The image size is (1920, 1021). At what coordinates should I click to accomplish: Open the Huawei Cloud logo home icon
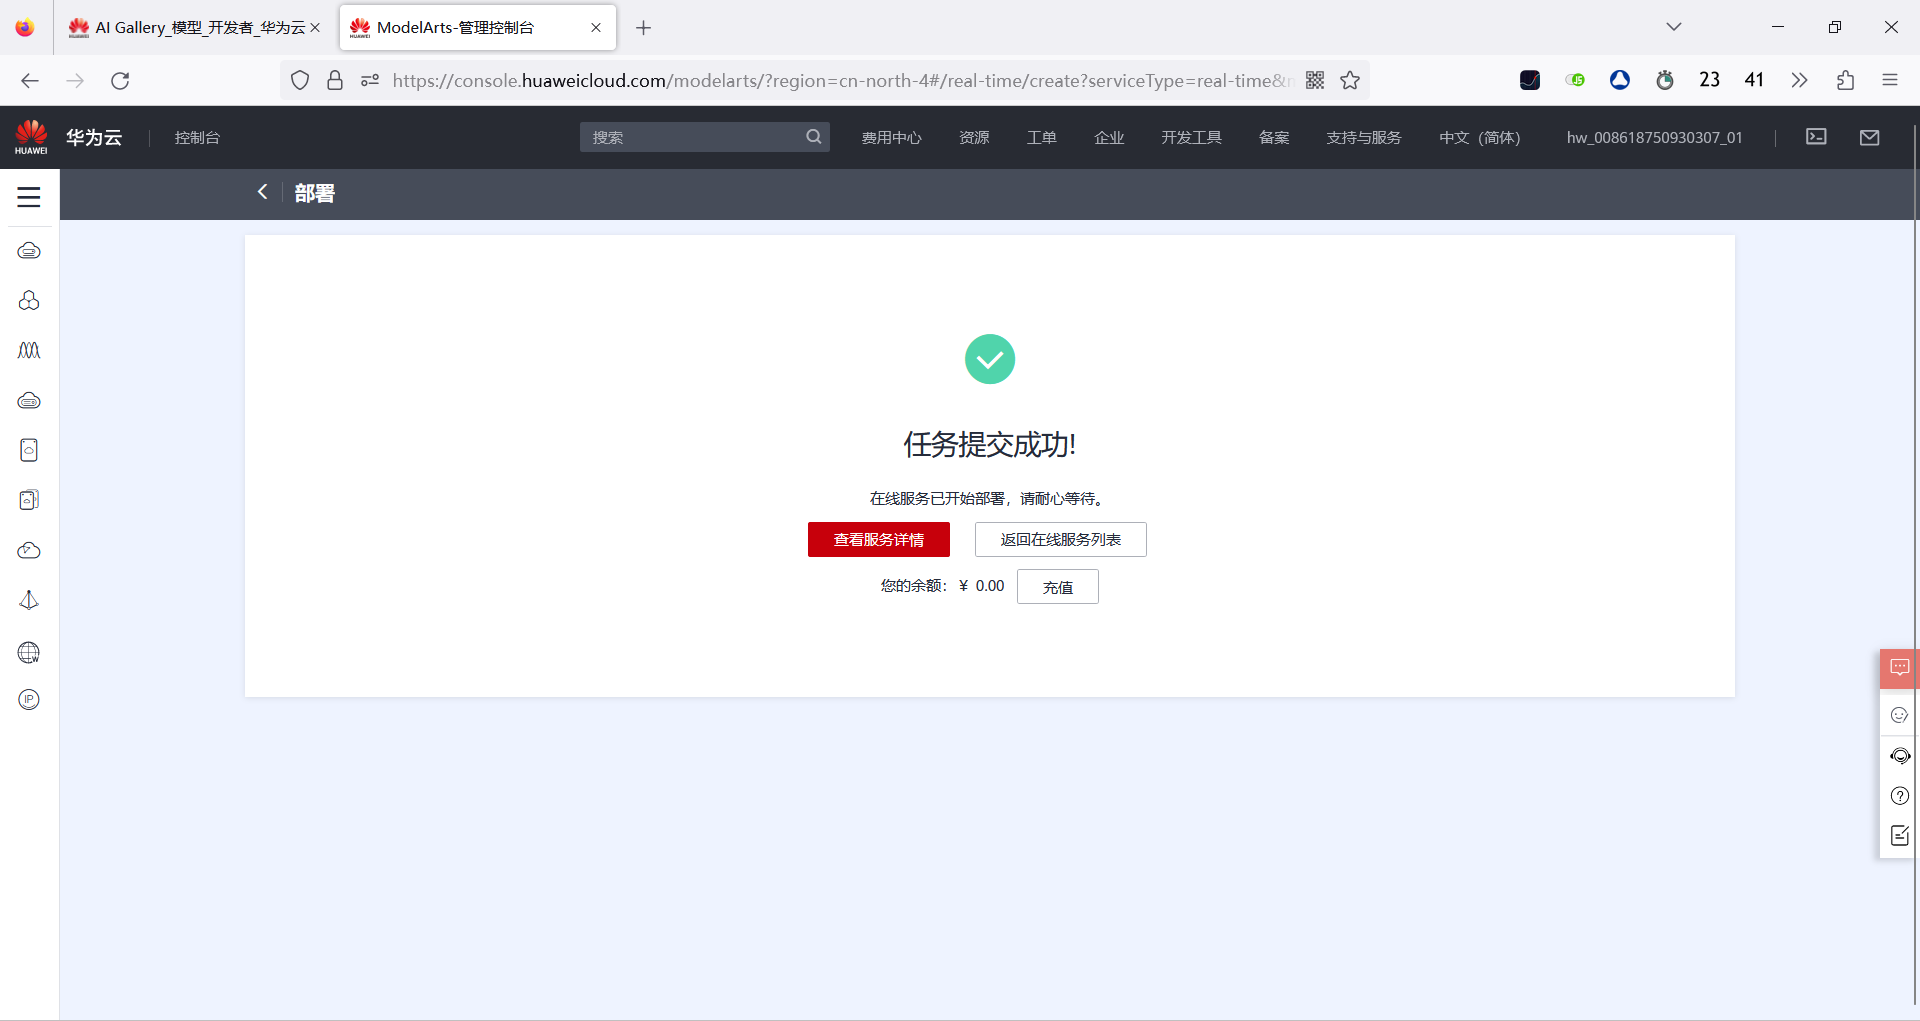[30, 137]
